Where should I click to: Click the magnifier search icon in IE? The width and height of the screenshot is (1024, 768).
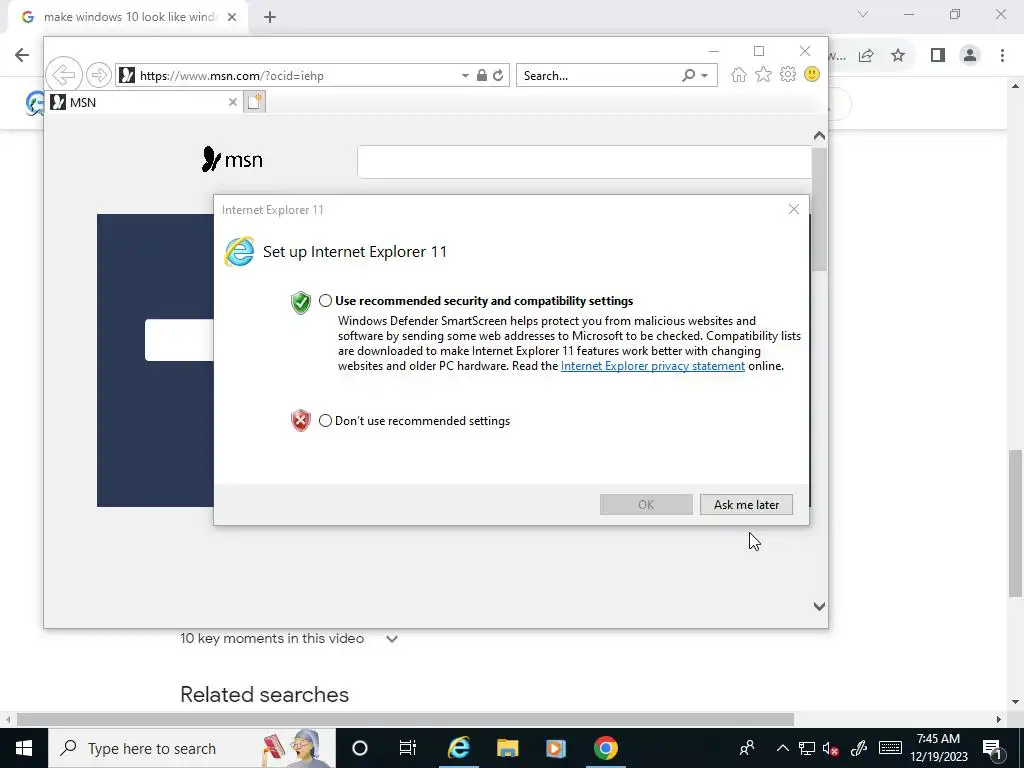click(x=688, y=76)
